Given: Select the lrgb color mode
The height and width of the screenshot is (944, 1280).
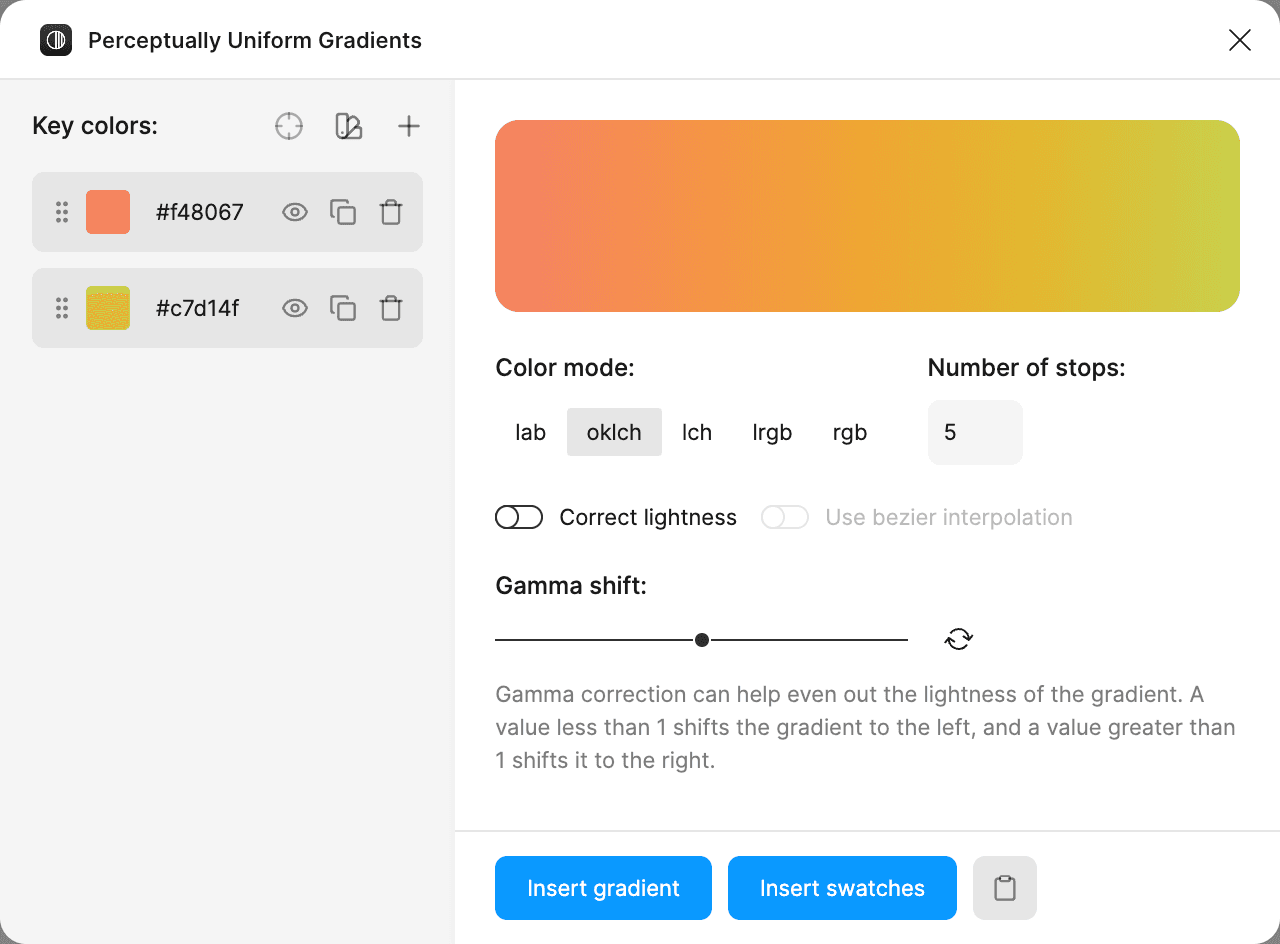Looking at the screenshot, I should (772, 432).
